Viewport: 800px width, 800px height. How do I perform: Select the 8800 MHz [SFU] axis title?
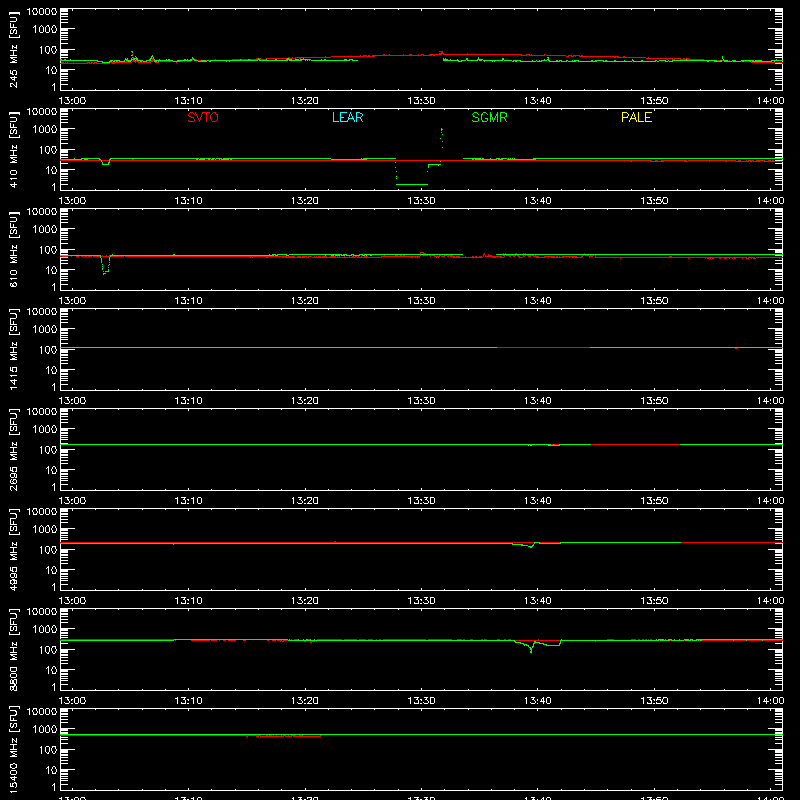13,649
